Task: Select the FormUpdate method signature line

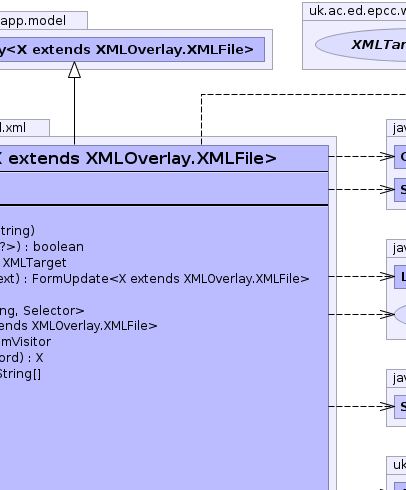Action: (155, 279)
